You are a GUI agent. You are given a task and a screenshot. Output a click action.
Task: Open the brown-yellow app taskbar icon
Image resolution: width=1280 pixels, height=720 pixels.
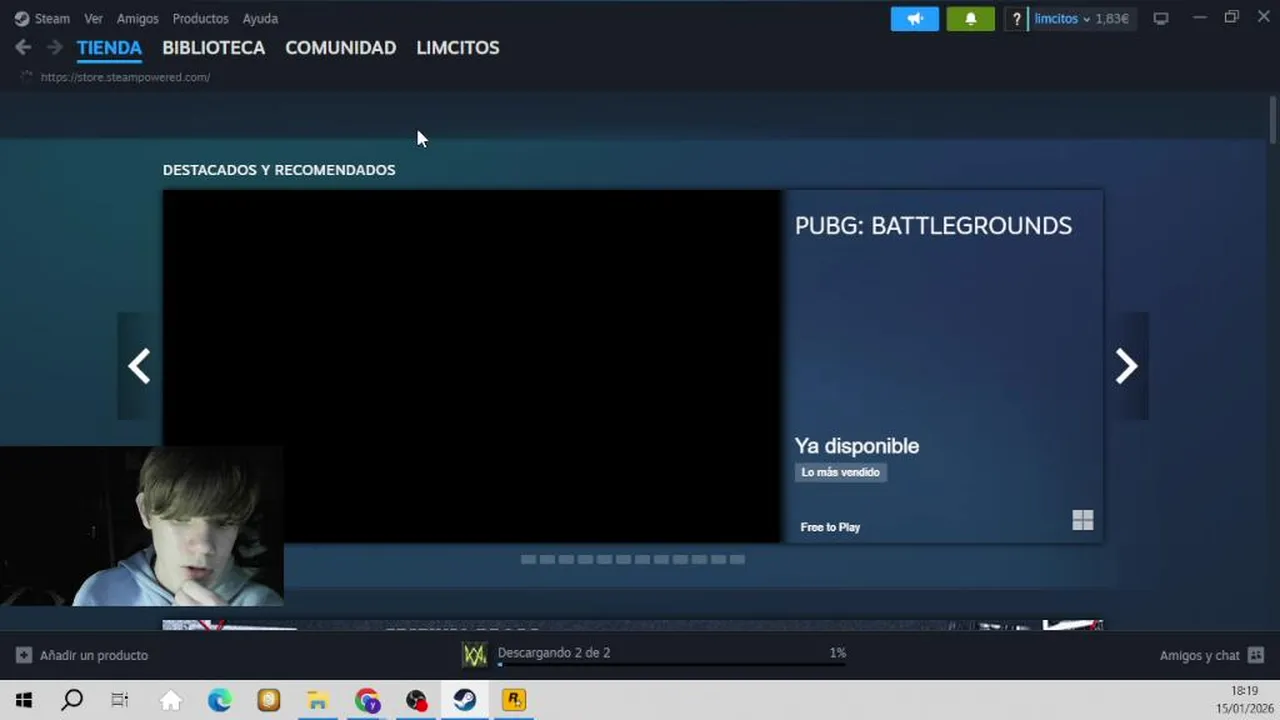pyautogui.click(x=269, y=700)
